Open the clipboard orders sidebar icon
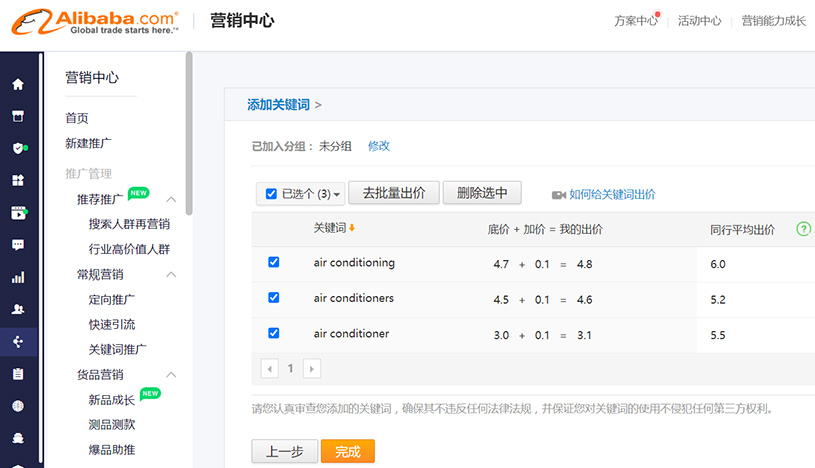This screenshot has height=468, width=815. coord(18,374)
